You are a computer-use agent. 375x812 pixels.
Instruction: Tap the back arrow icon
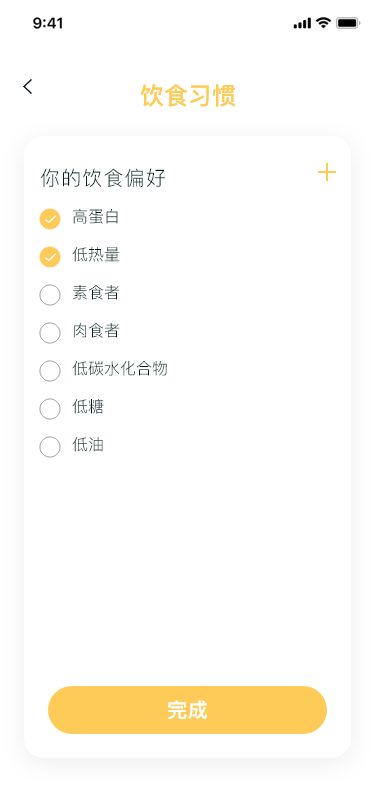(27, 86)
